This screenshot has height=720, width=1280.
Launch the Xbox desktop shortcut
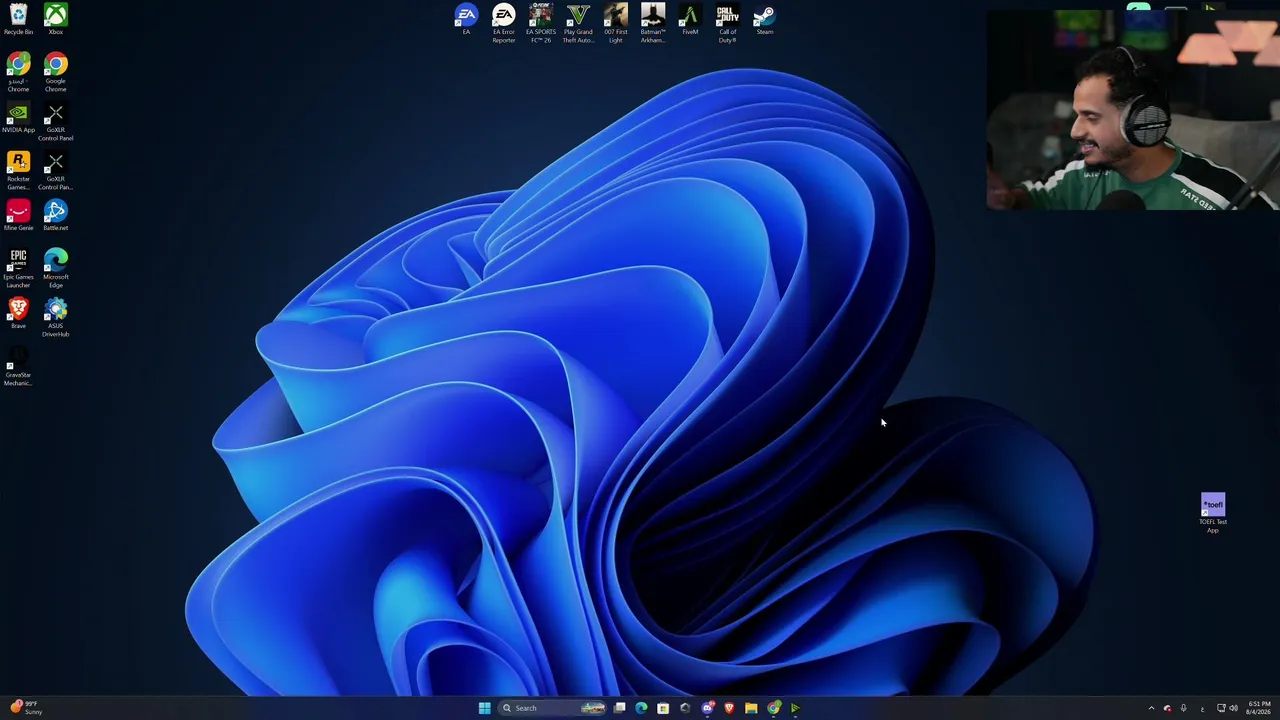[x=55, y=20]
